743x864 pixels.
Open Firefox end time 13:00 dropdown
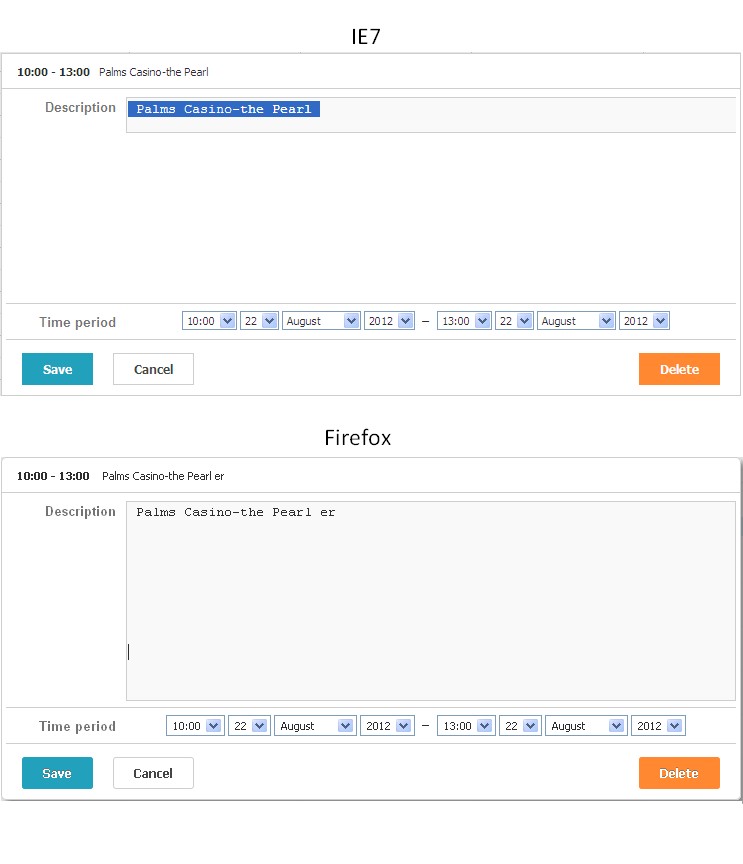tap(466, 726)
